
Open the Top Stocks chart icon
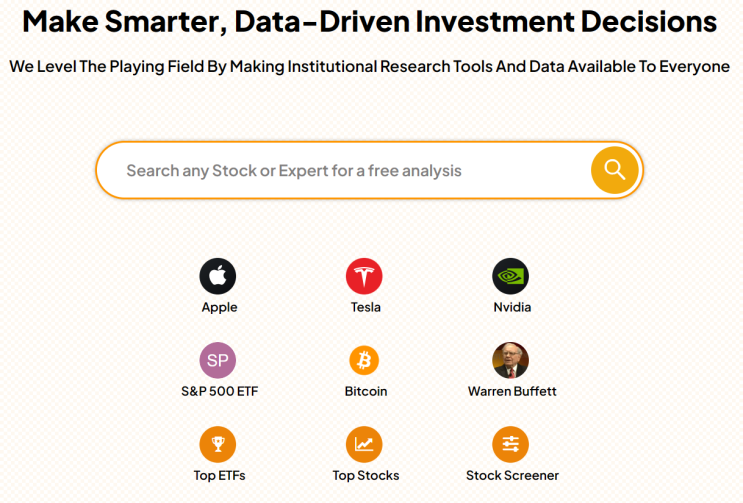pos(364,444)
